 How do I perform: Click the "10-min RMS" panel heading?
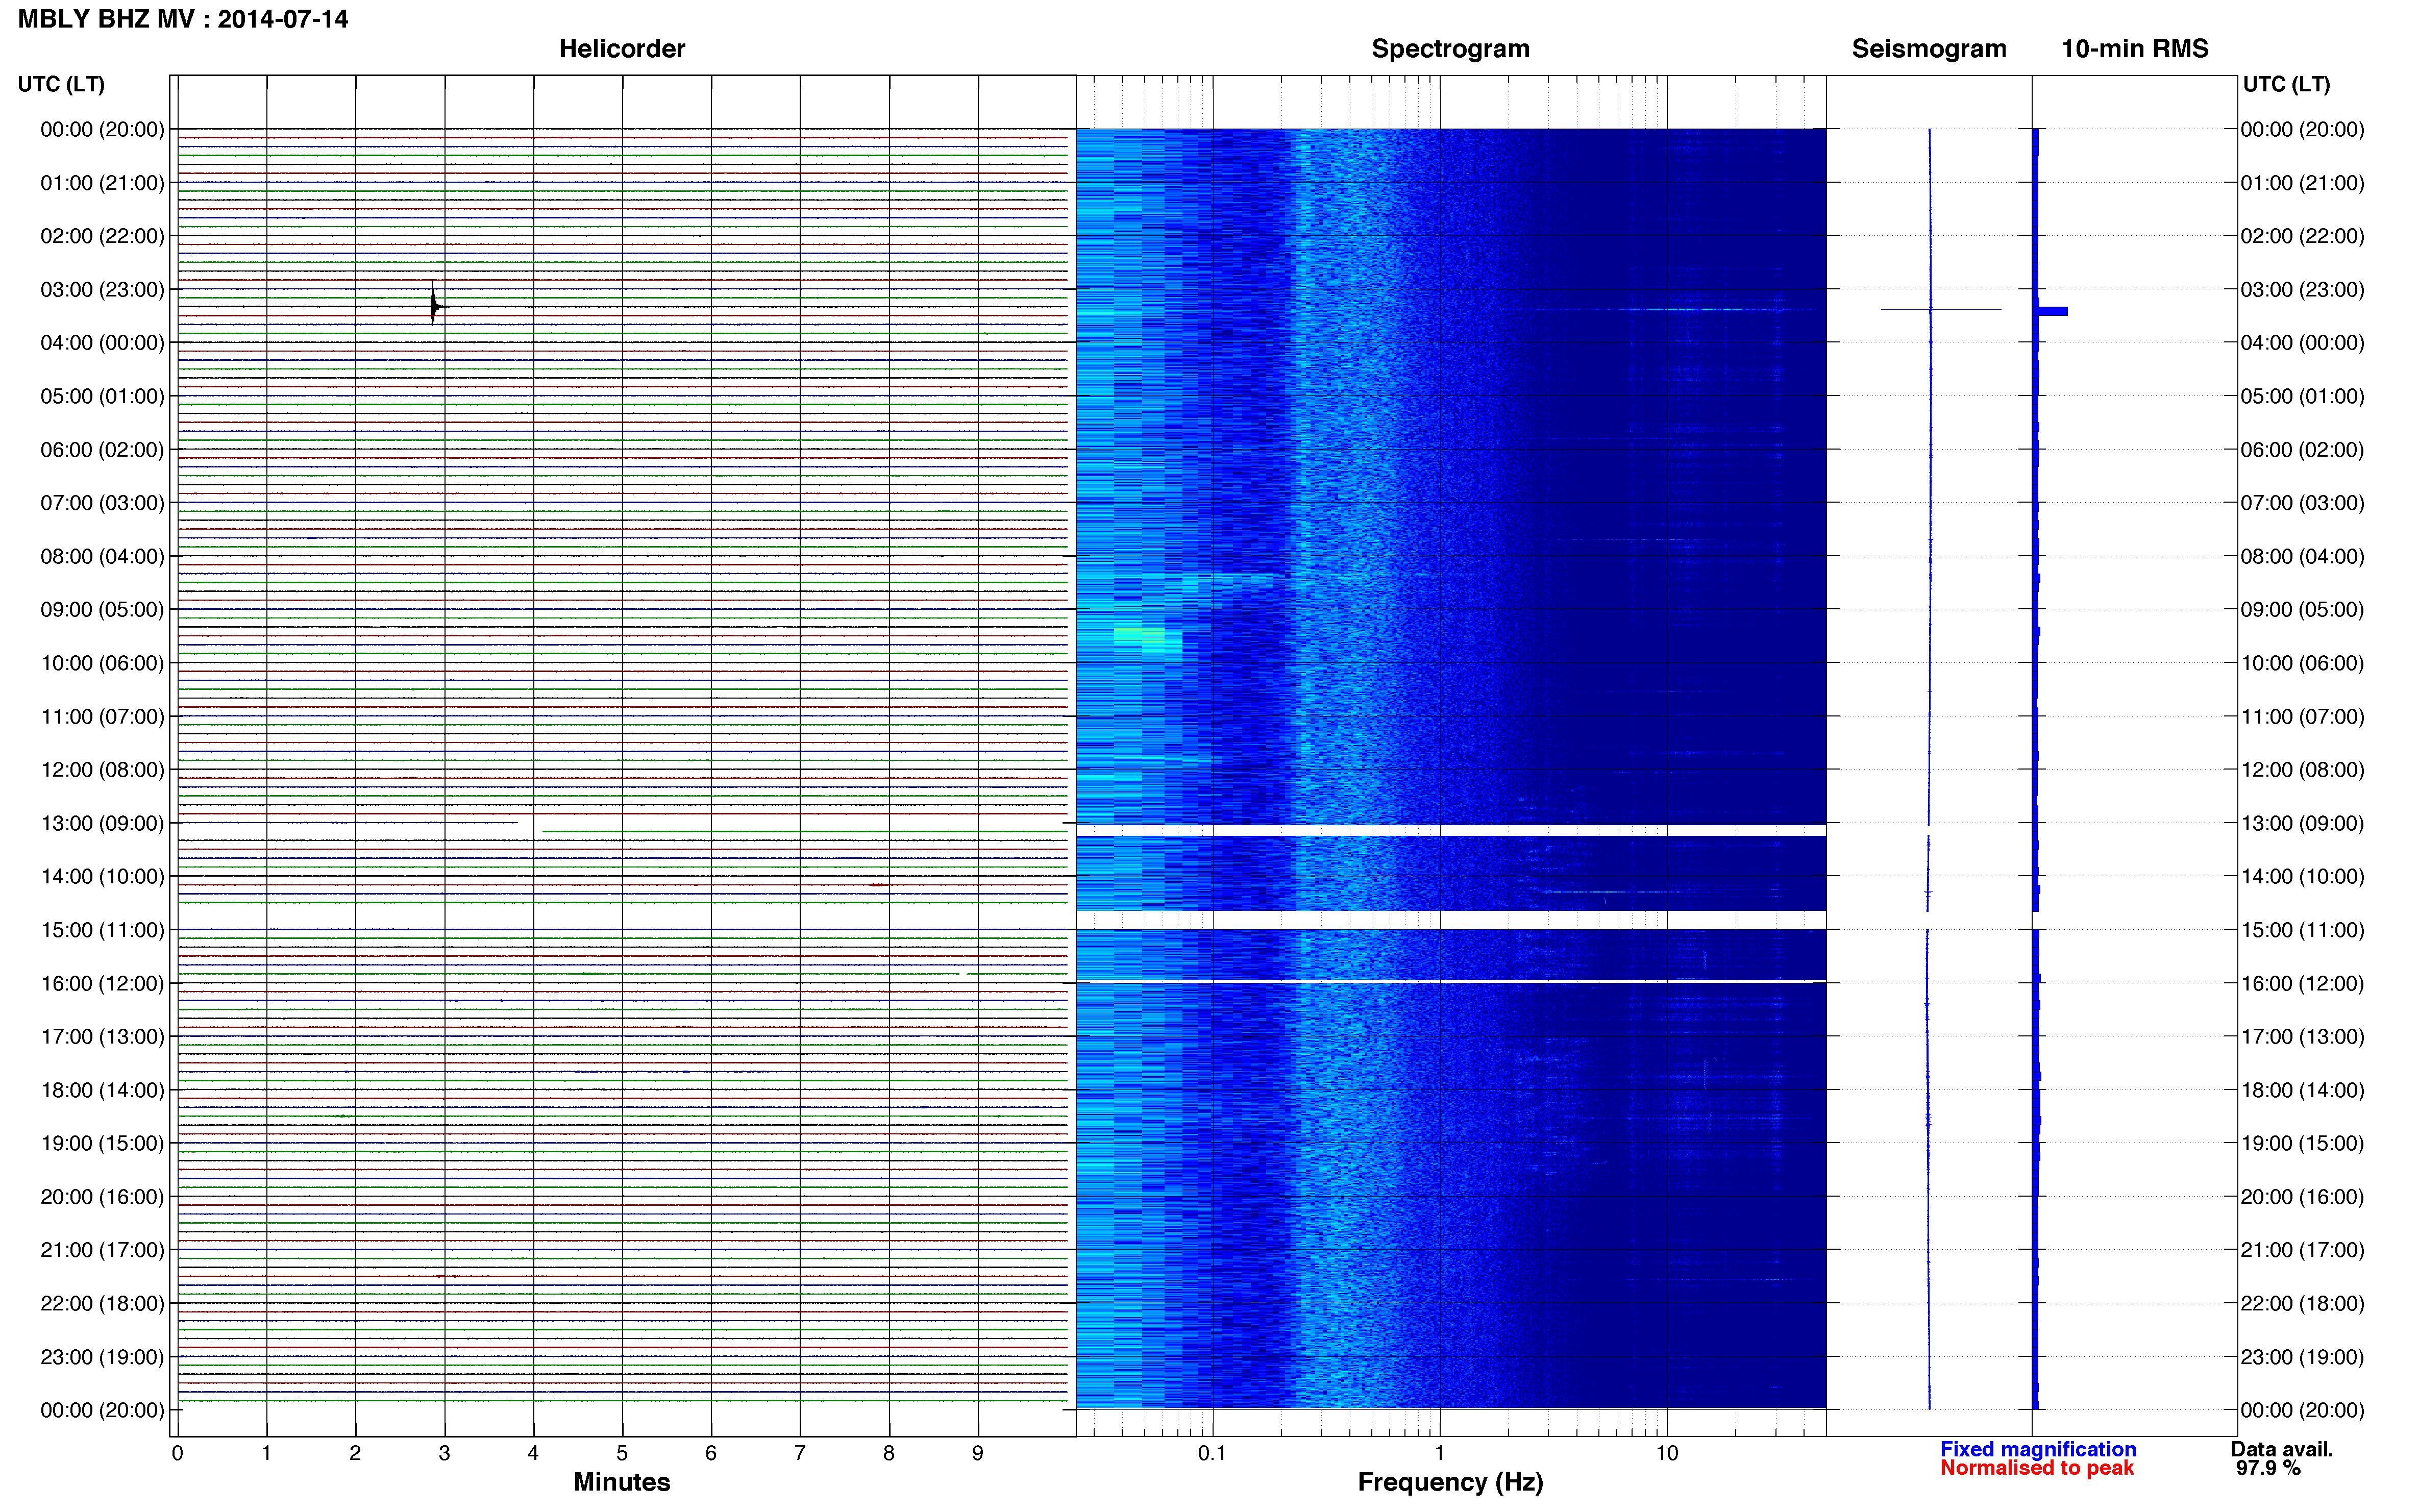[x=2134, y=49]
